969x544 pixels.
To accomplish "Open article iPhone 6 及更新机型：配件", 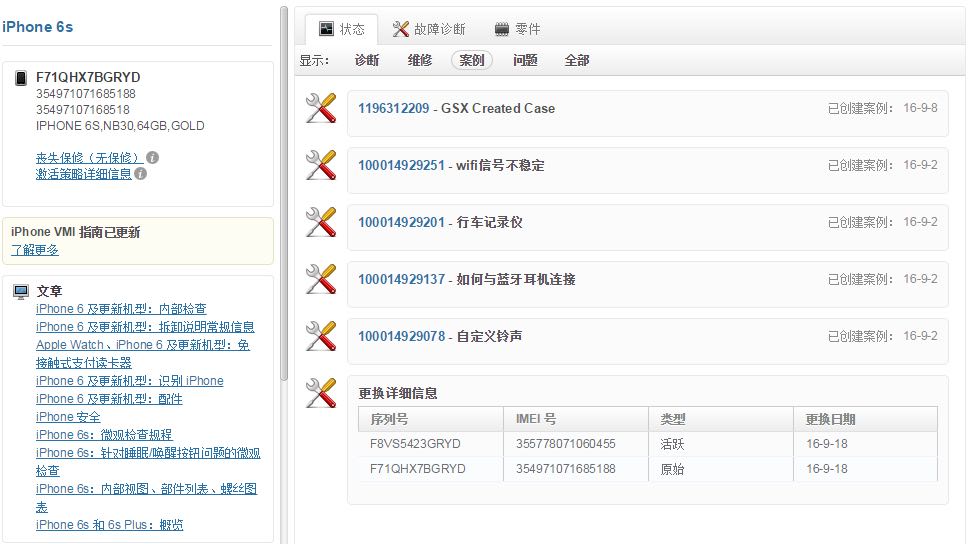I will 109,399.
